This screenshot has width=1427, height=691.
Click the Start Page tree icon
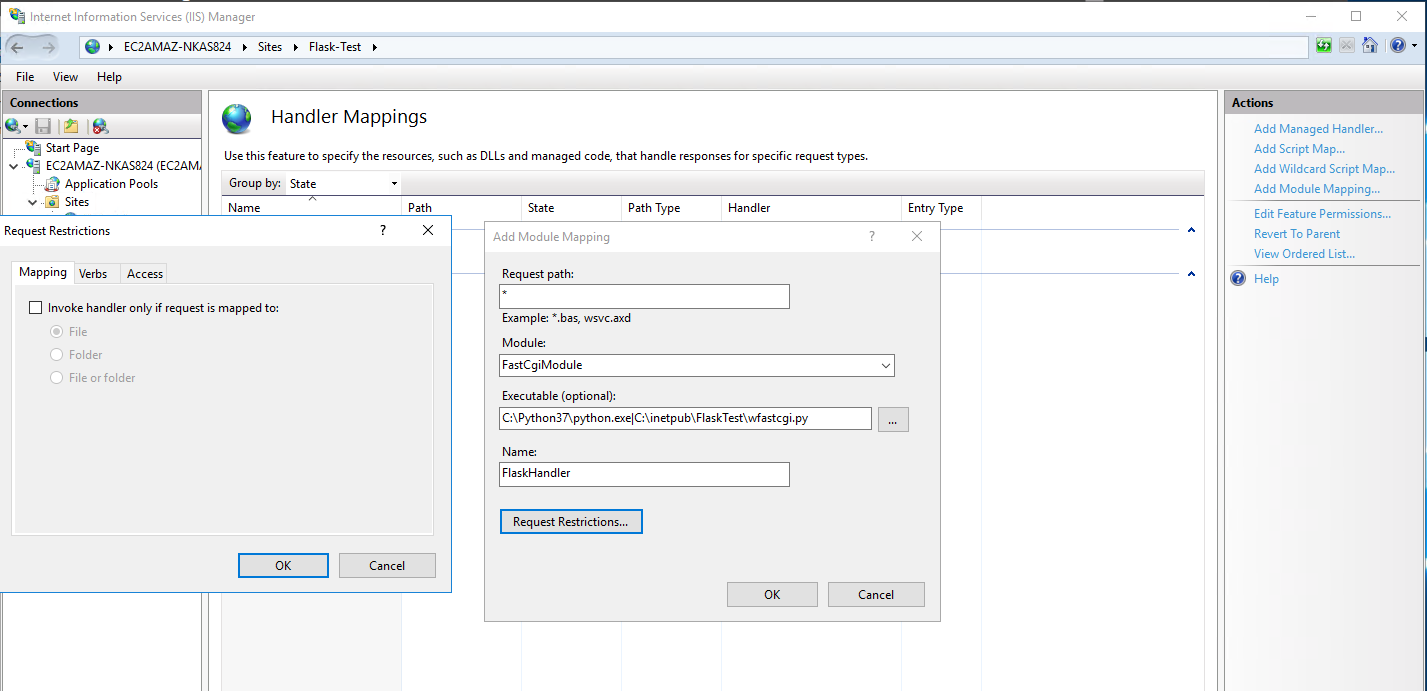click(34, 148)
